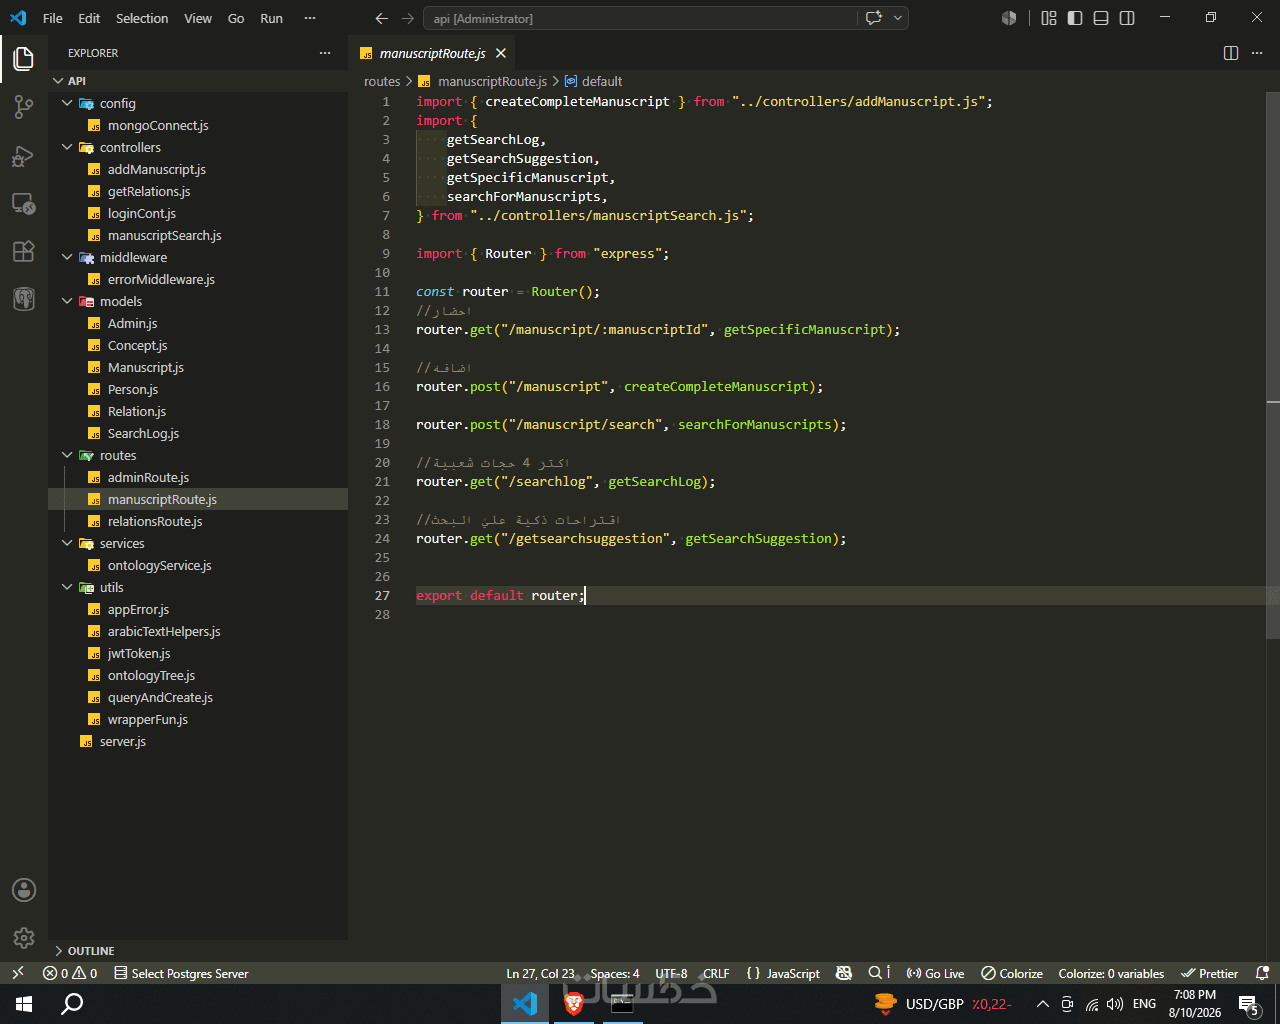Open the File menu
Image resolution: width=1280 pixels, height=1024 pixels.
[x=53, y=18]
